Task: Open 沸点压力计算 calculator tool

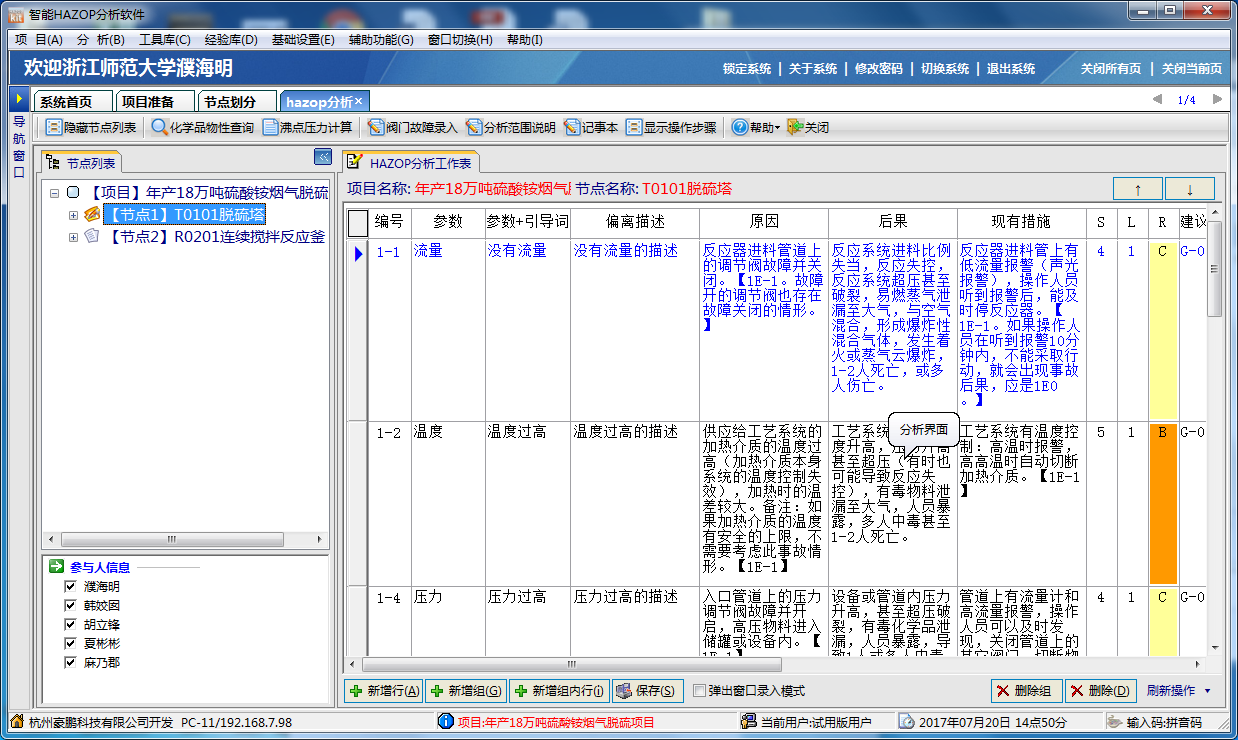Action: (x=270, y=128)
